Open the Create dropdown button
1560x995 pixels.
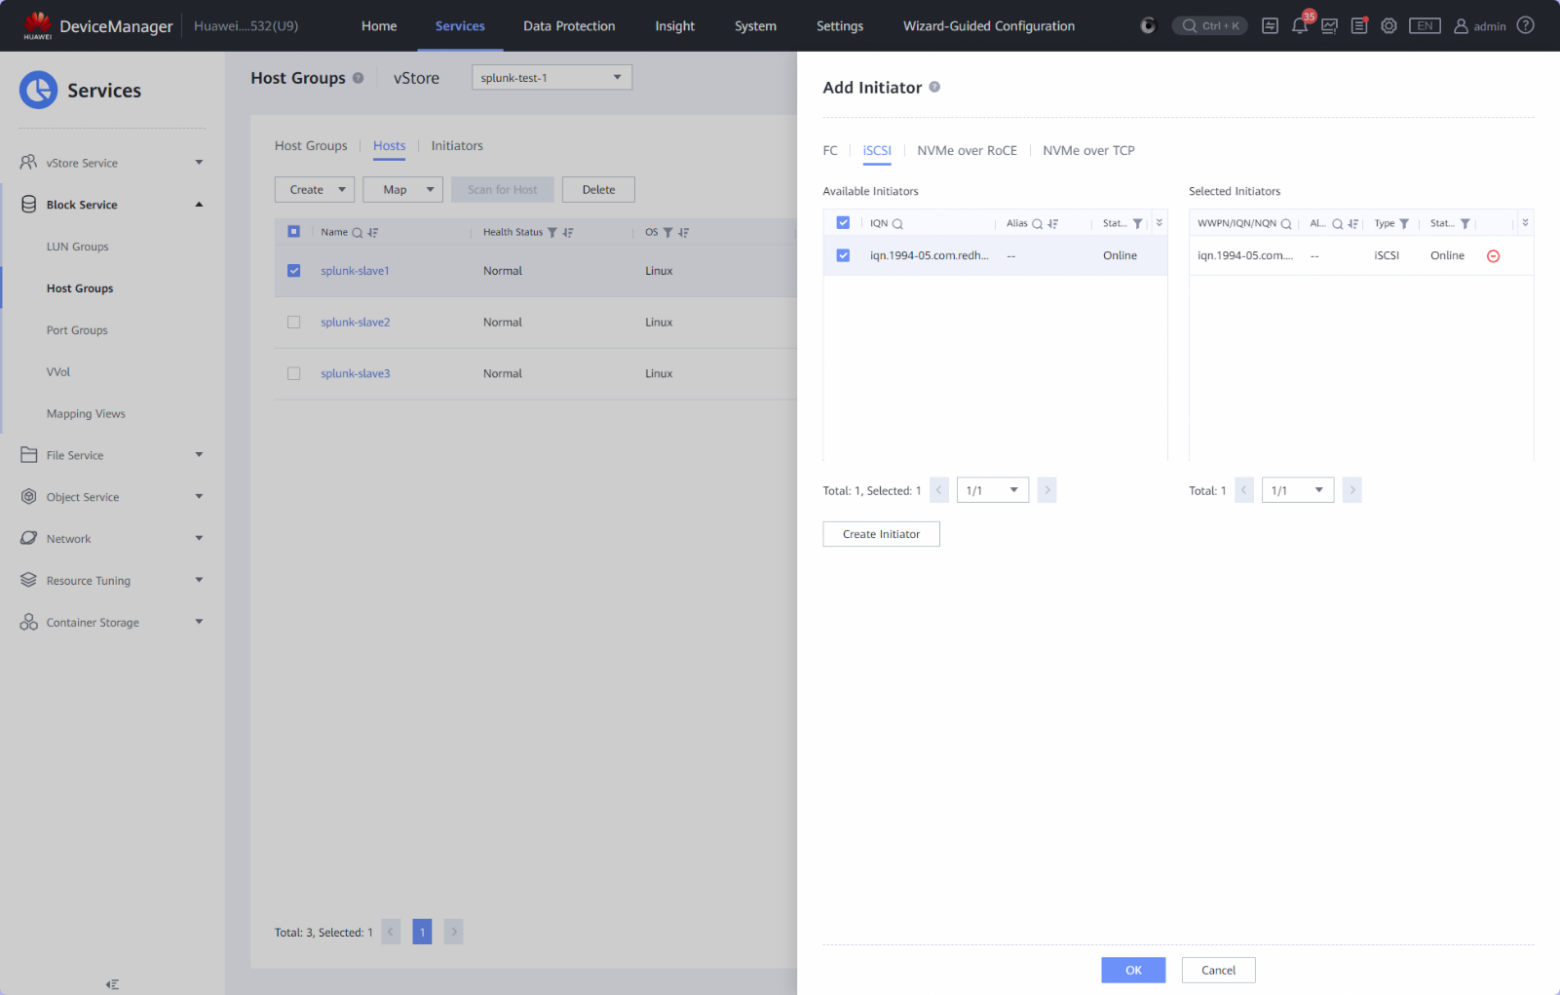315,189
